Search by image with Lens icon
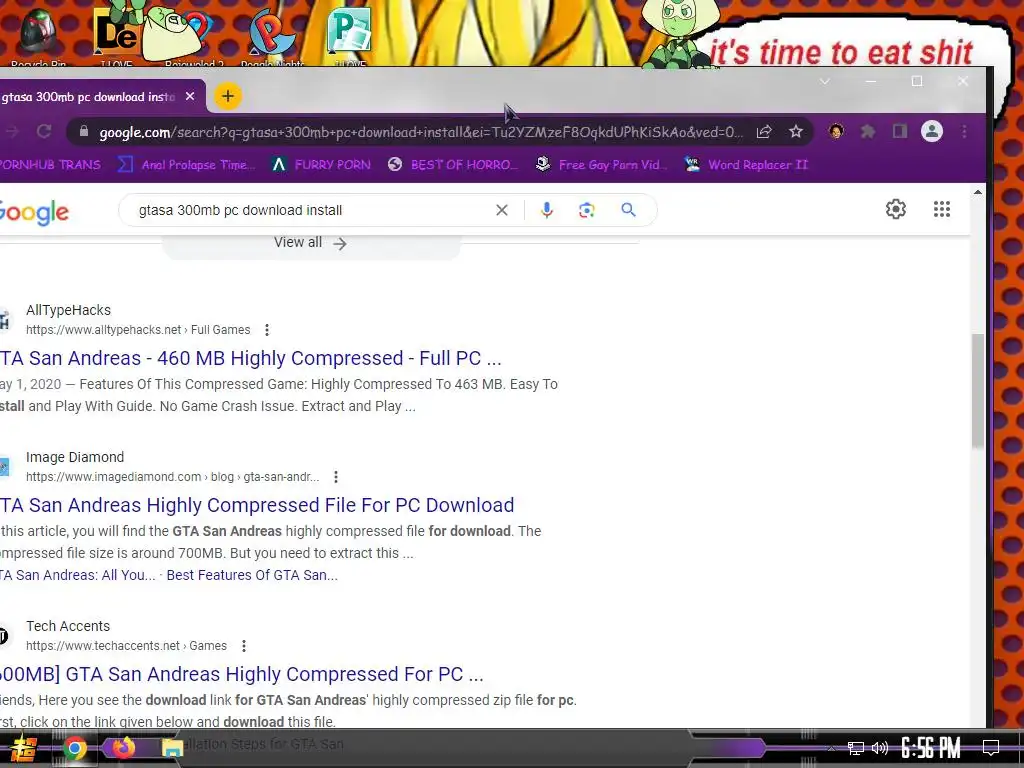The image size is (1024, 768). pyautogui.click(x=586, y=210)
